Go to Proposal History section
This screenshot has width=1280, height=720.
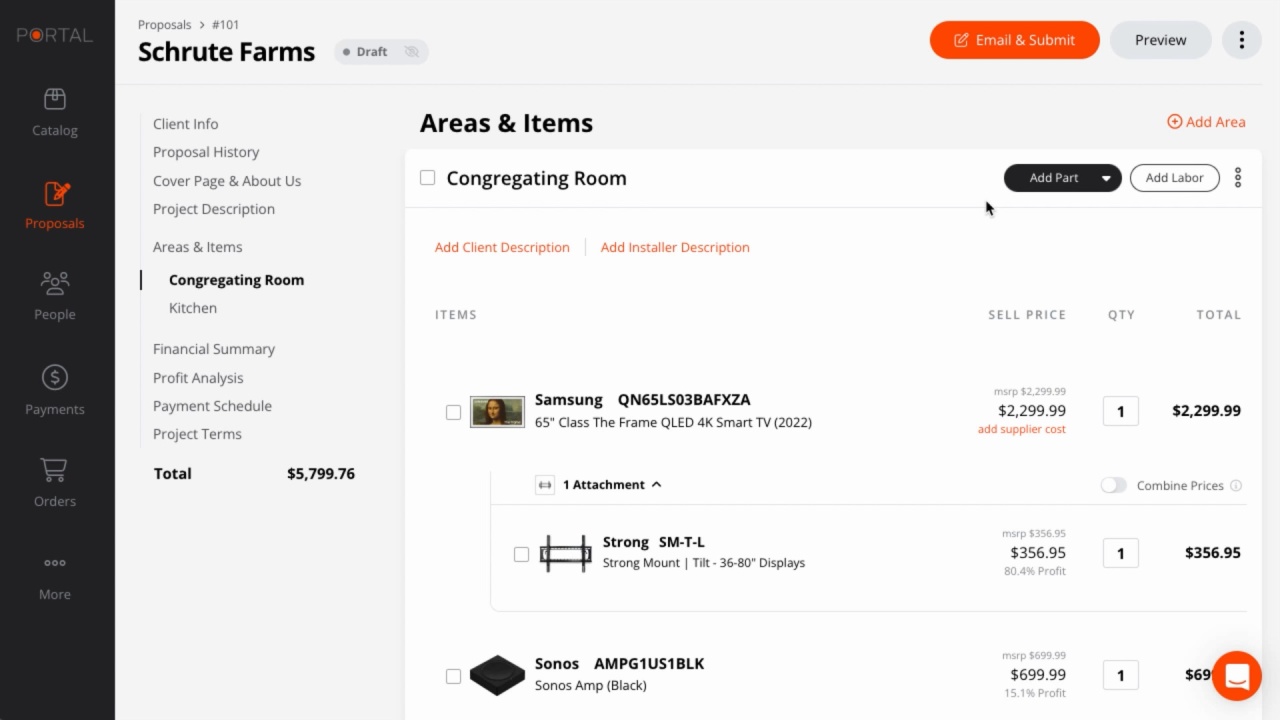click(206, 152)
